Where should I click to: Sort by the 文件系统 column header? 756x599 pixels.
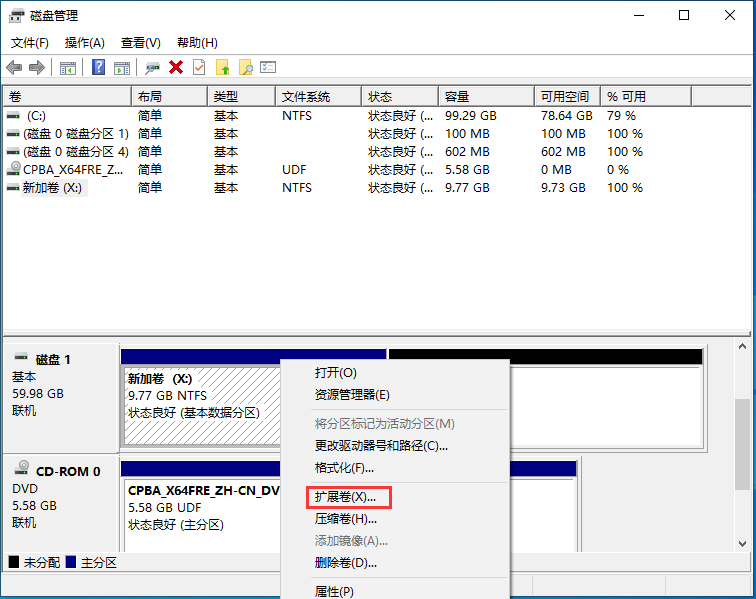(319, 96)
